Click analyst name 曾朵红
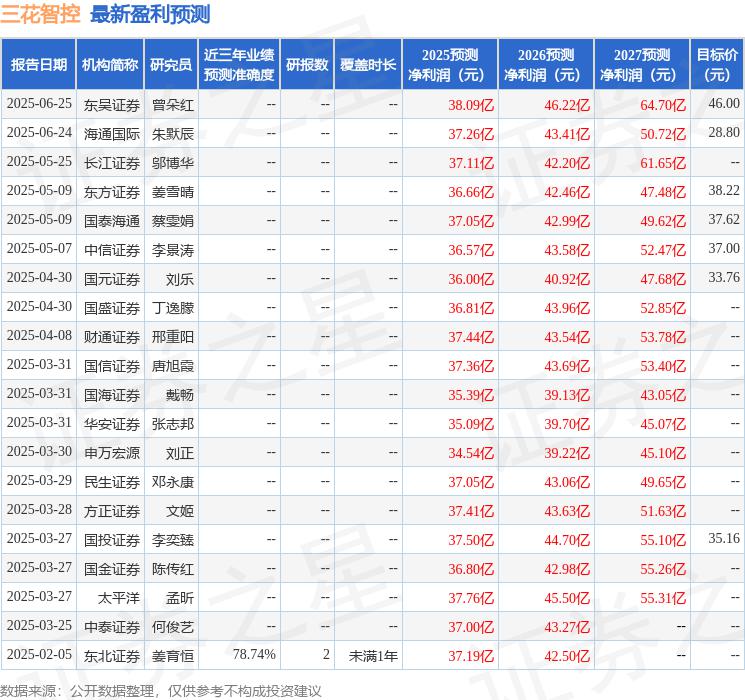 tap(173, 105)
